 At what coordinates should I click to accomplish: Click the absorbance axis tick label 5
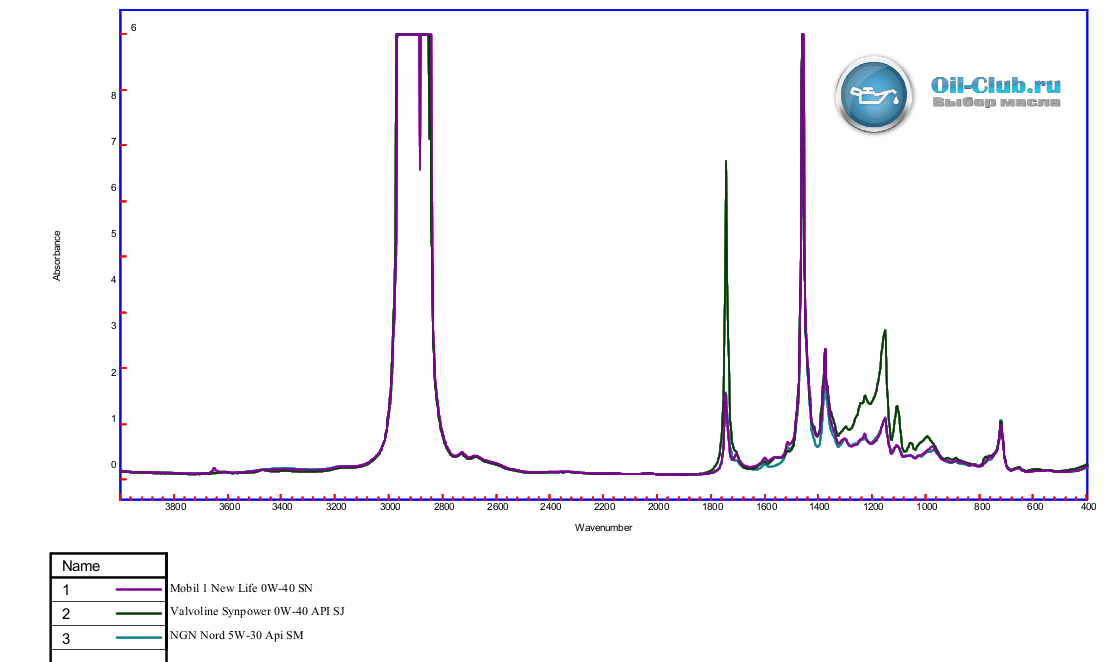click(114, 234)
